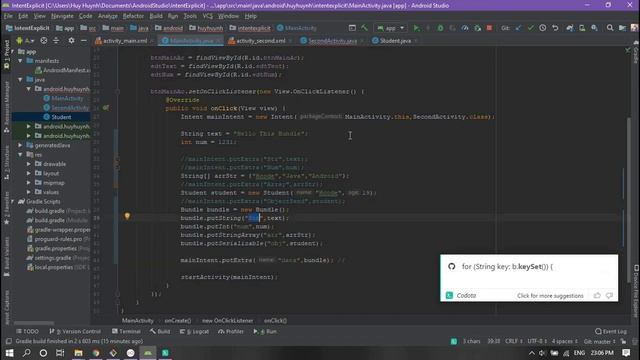Click Sync Project with Gradle Files icon
640x360 pixels.
coord(569,28)
